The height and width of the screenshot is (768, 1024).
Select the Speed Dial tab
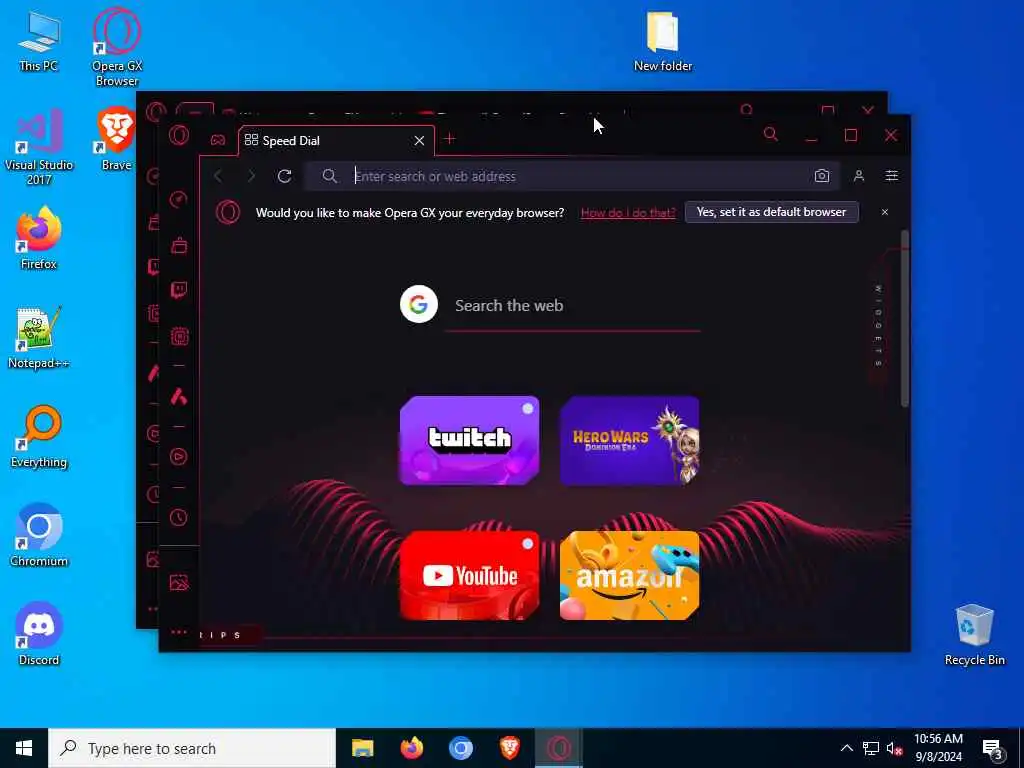pyautogui.click(x=336, y=140)
